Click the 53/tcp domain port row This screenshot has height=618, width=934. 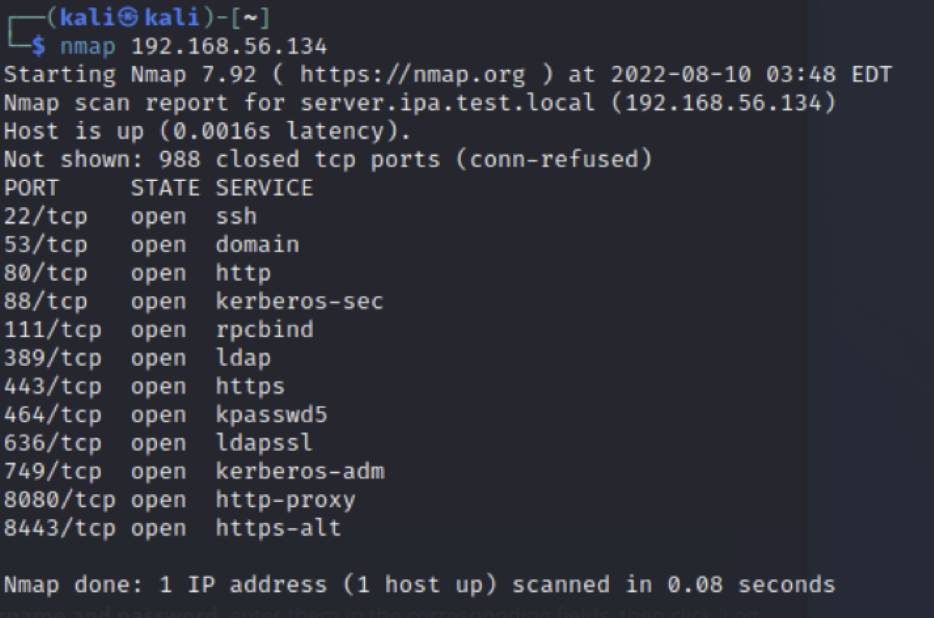click(x=151, y=244)
